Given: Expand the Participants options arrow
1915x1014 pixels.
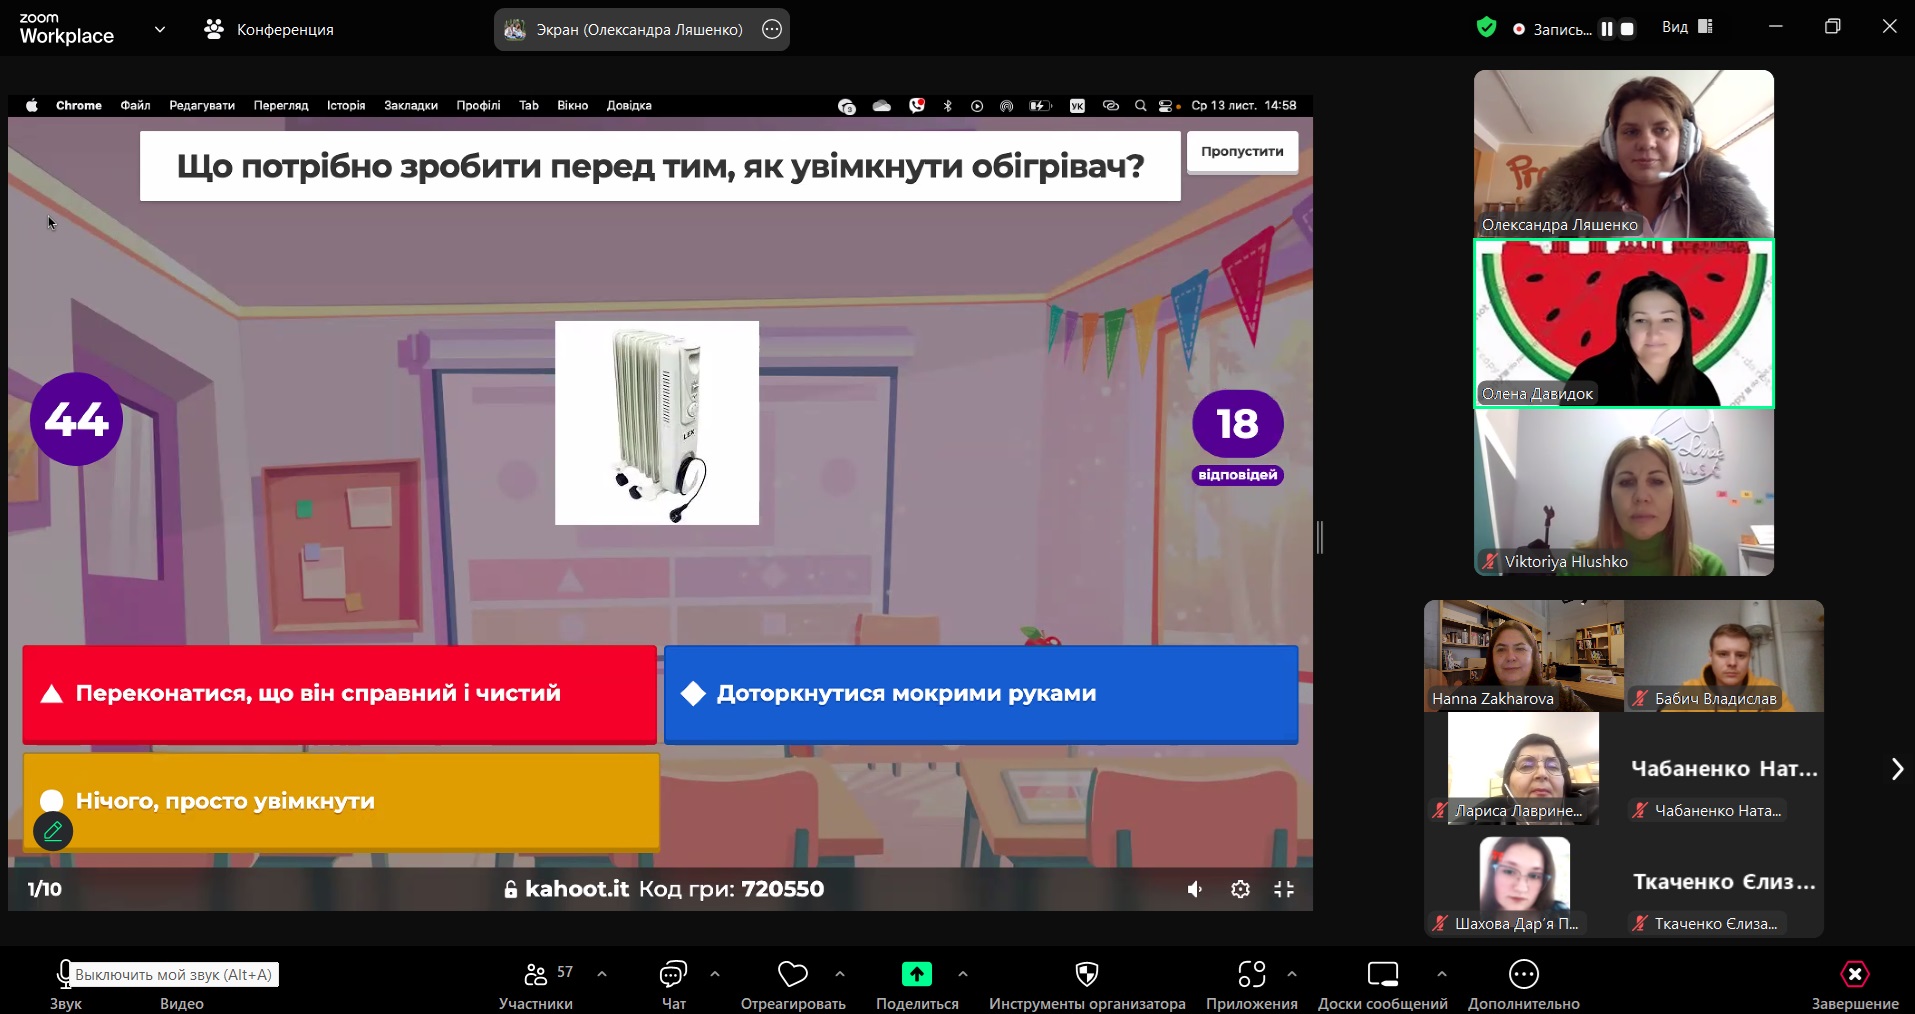Looking at the screenshot, I should pyautogui.click(x=602, y=973).
